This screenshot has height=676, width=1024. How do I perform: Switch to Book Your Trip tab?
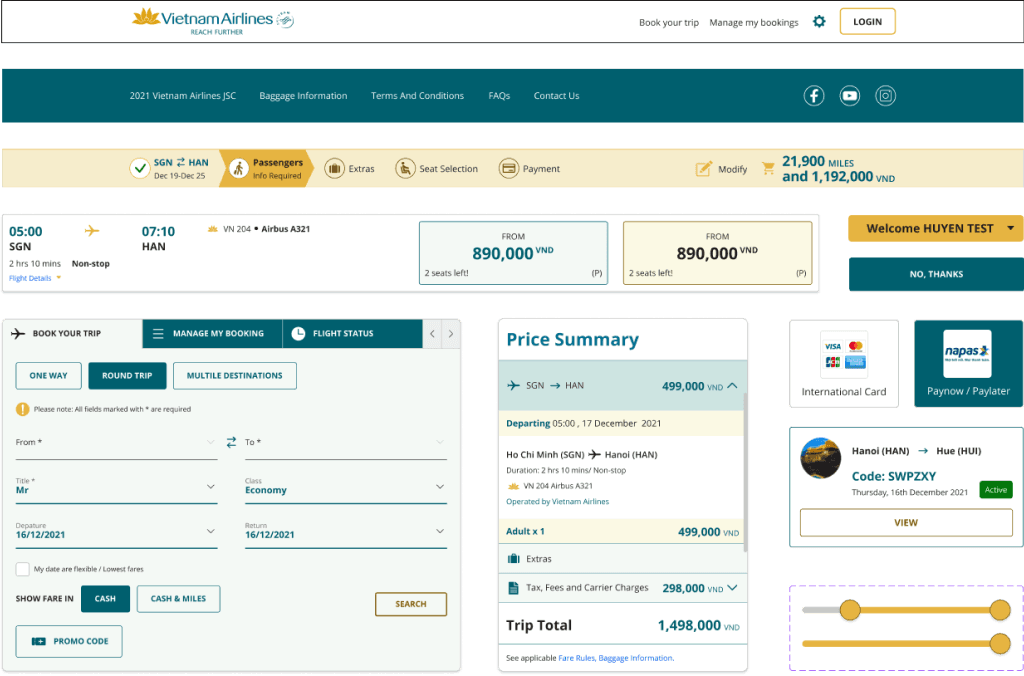(x=72, y=333)
